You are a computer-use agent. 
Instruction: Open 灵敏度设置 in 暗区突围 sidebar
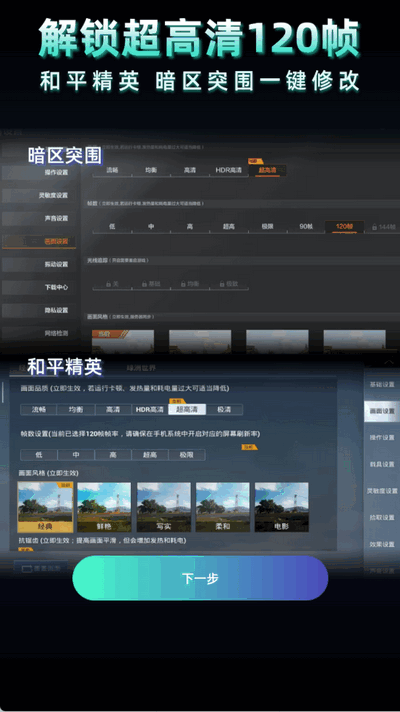tap(40, 195)
